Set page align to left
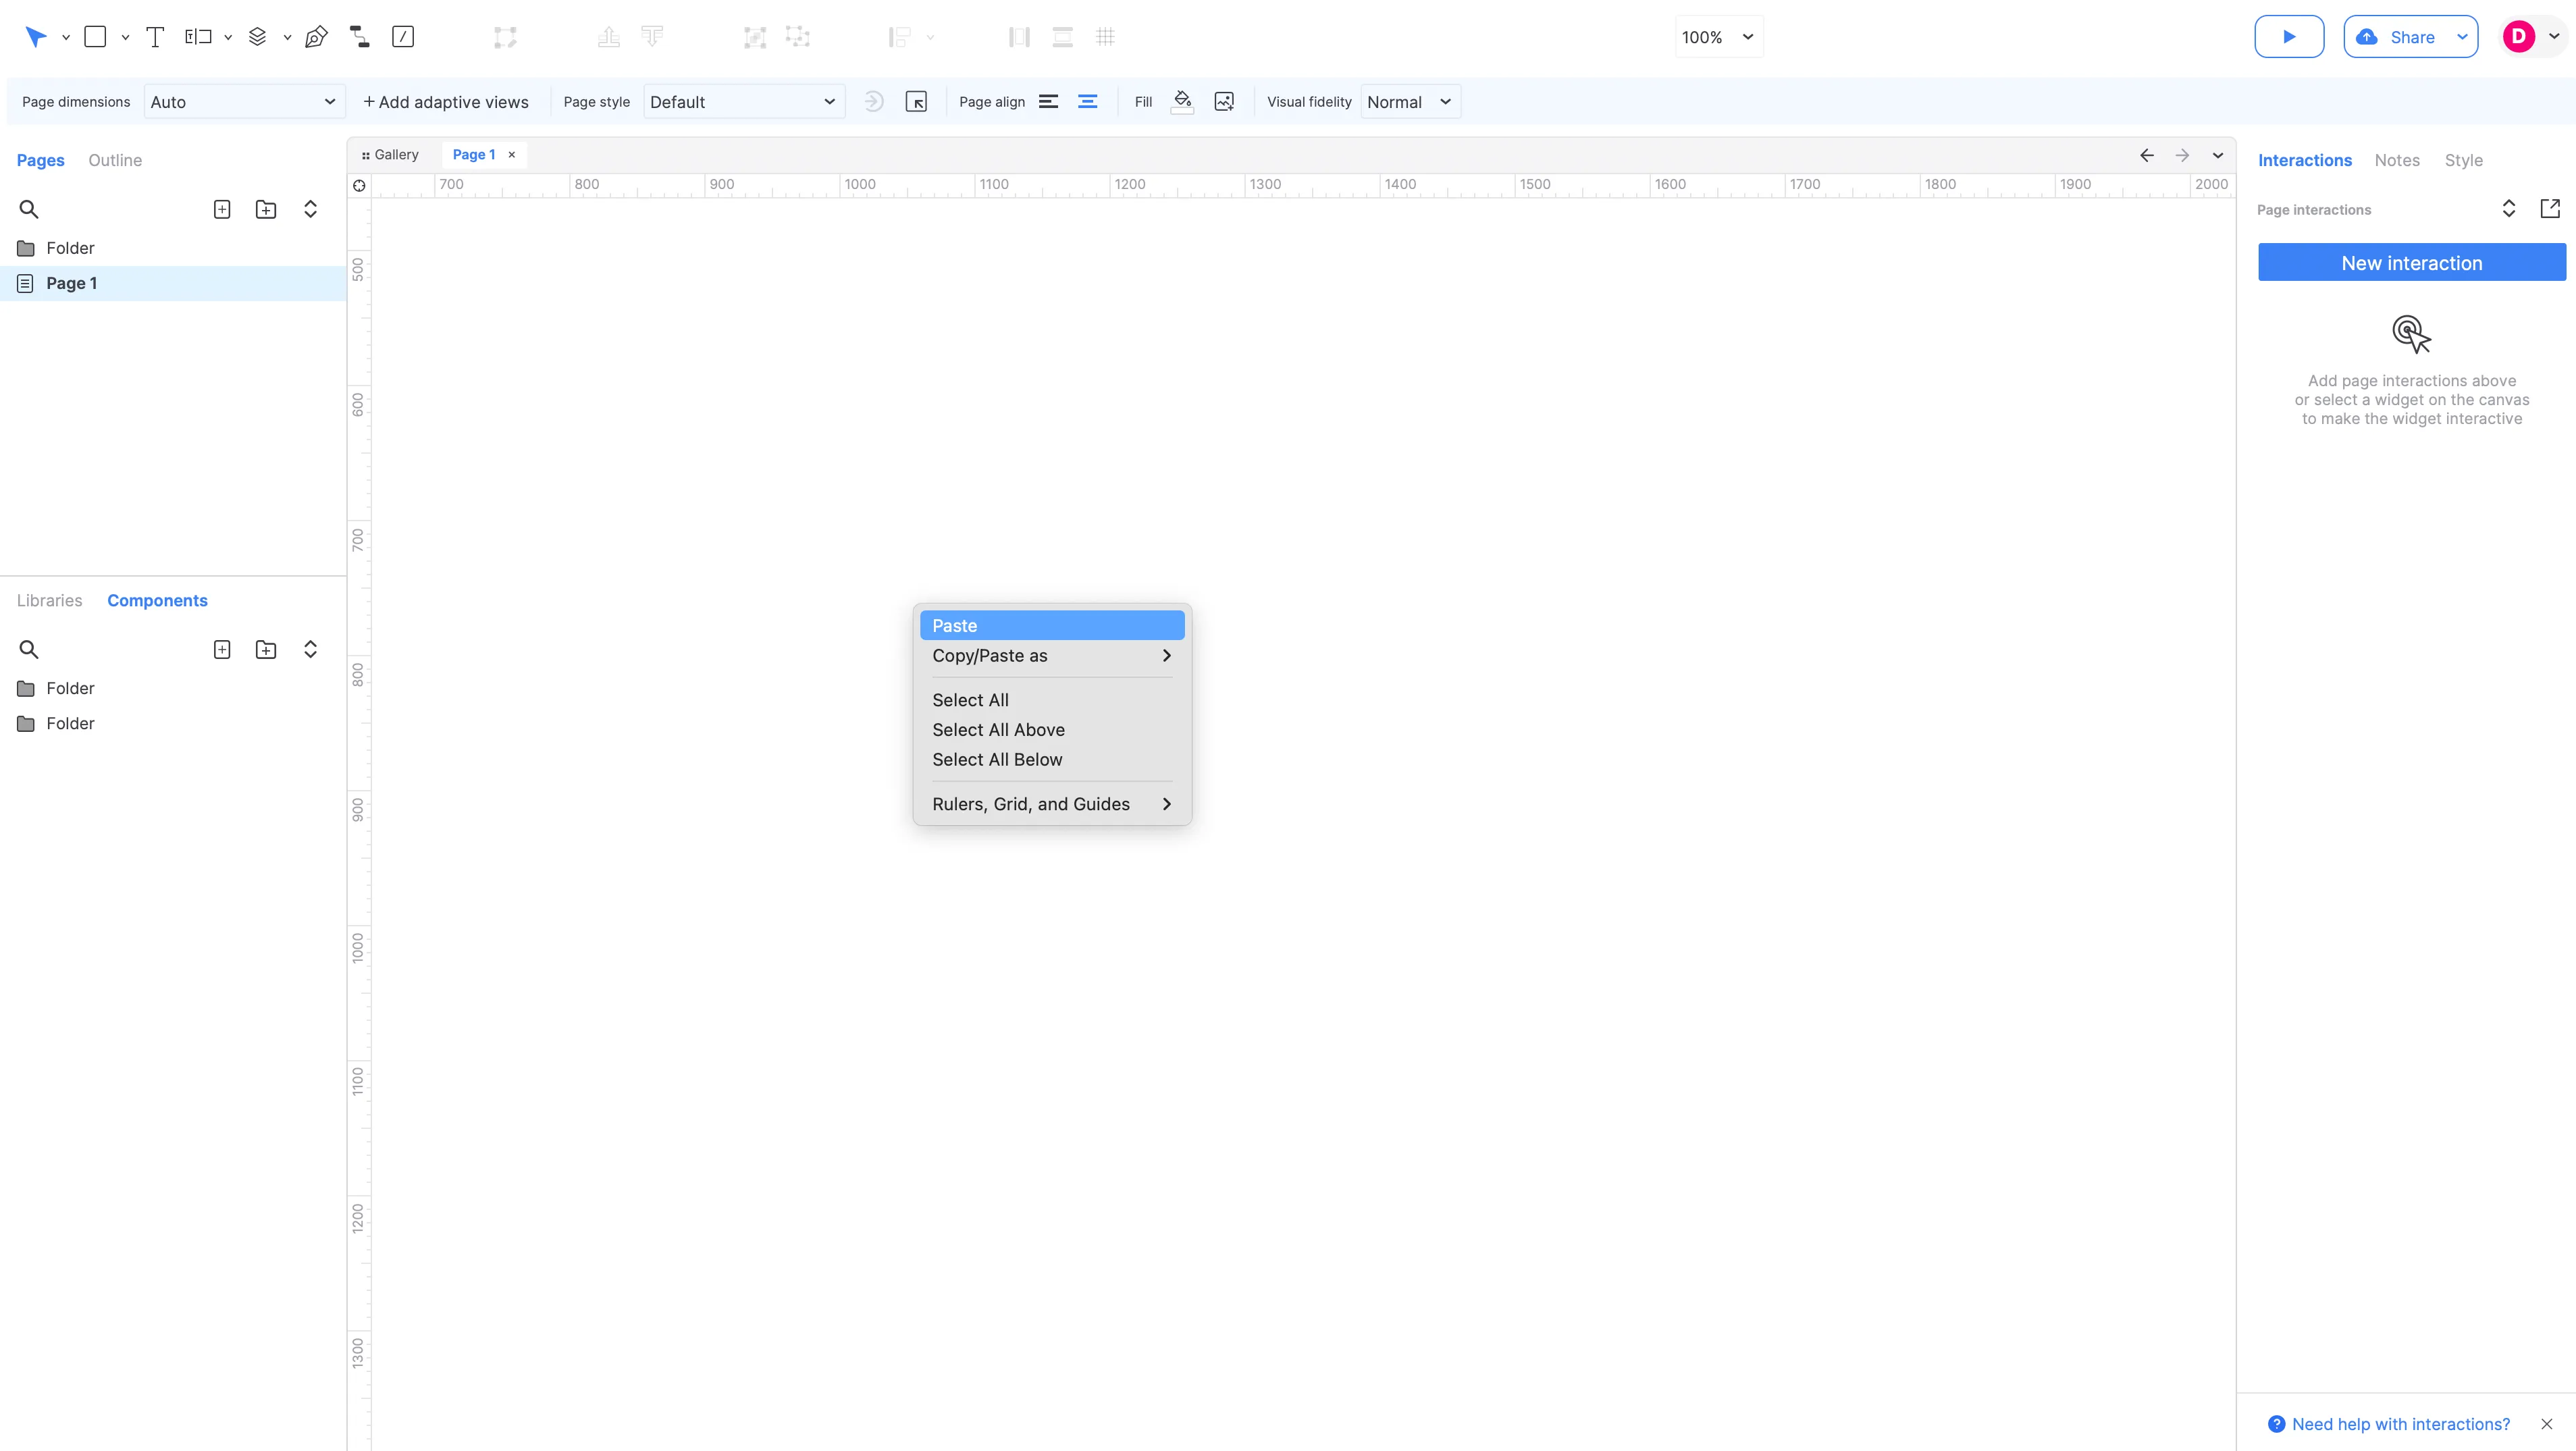 point(1048,102)
